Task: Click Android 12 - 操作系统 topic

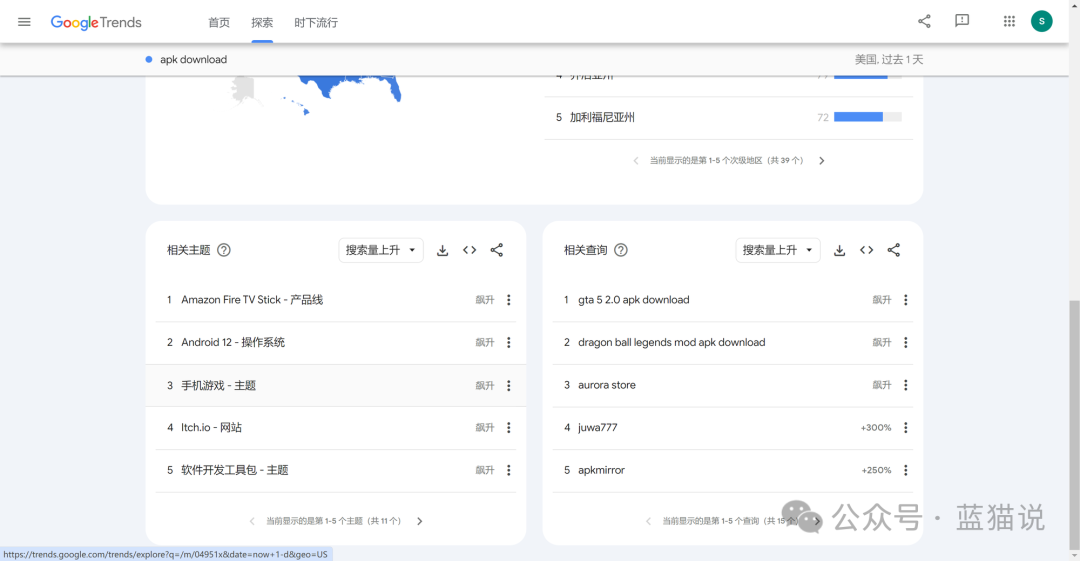Action: (x=233, y=343)
